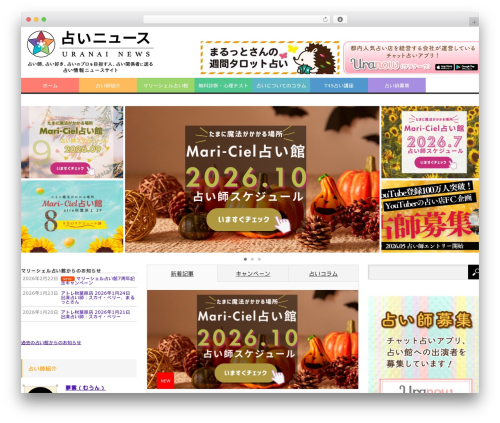This screenshot has width=500, height=423.
Task: Click the browser reload icon
Action: pos(325,20)
